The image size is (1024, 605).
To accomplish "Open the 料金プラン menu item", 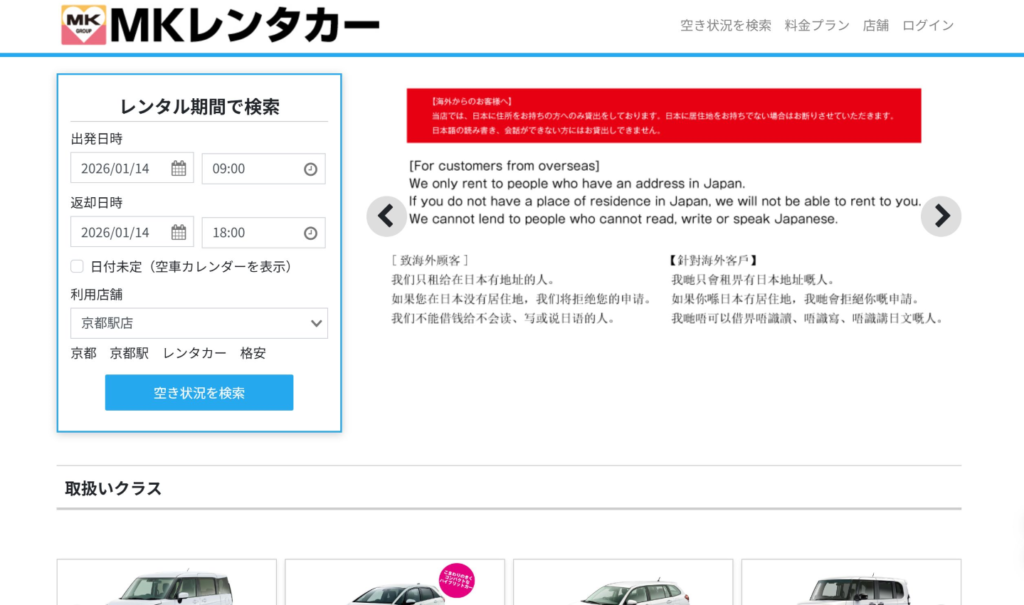I will [817, 26].
